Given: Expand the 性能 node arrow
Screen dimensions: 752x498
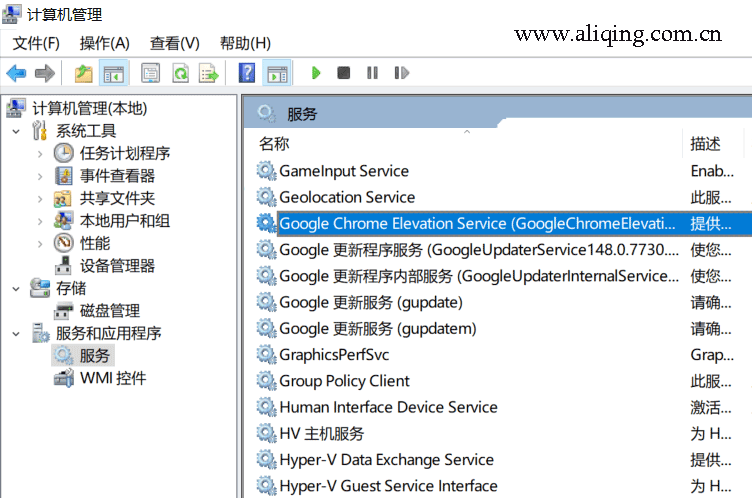Looking at the screenshot, I should pos(40,244).
